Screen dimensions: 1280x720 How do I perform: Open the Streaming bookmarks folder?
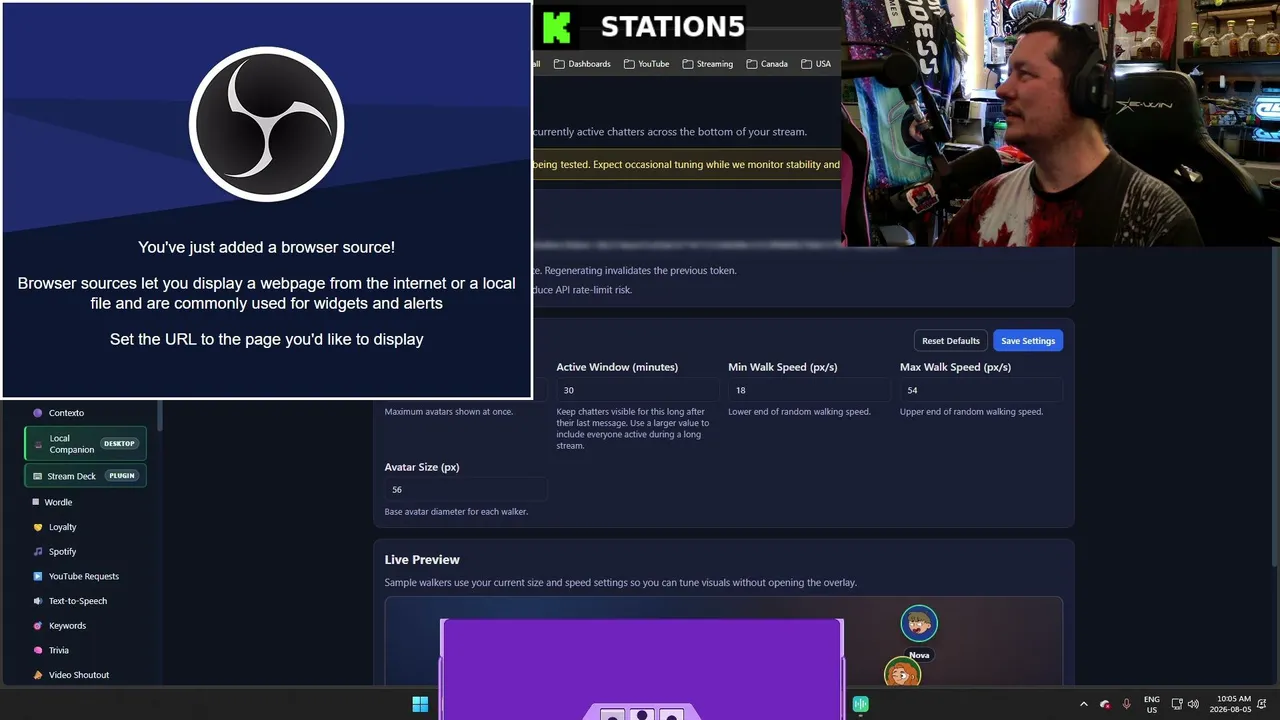[707, 64]
